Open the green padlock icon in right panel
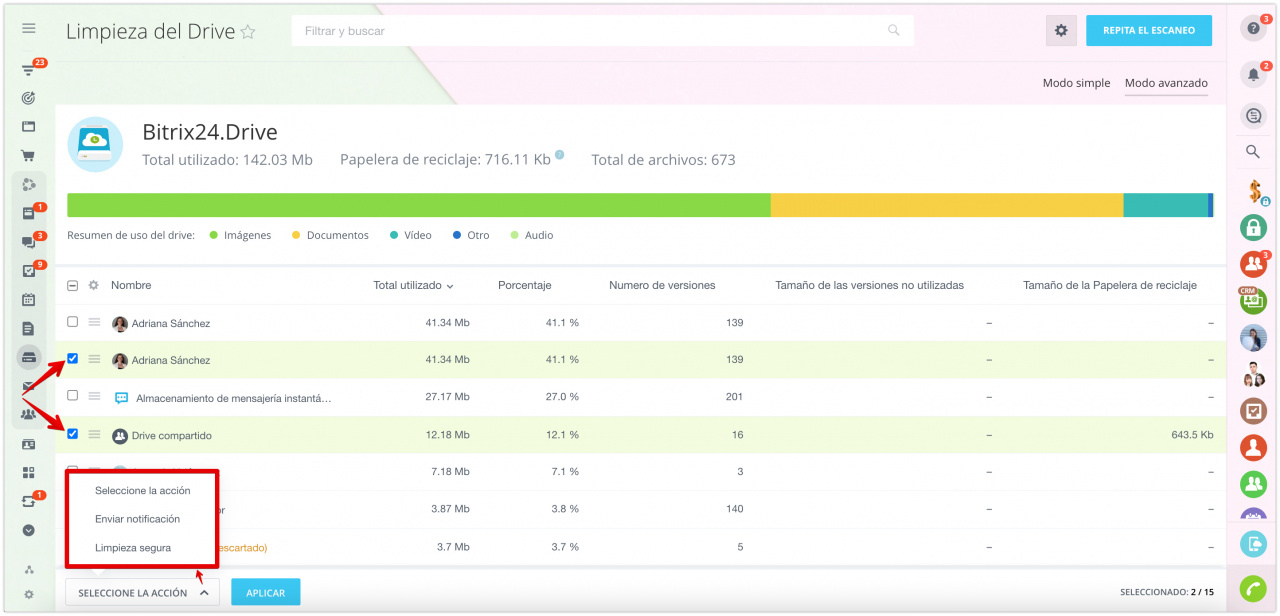Screen dimensions: 1280x616 click(x=1253, y=227)
